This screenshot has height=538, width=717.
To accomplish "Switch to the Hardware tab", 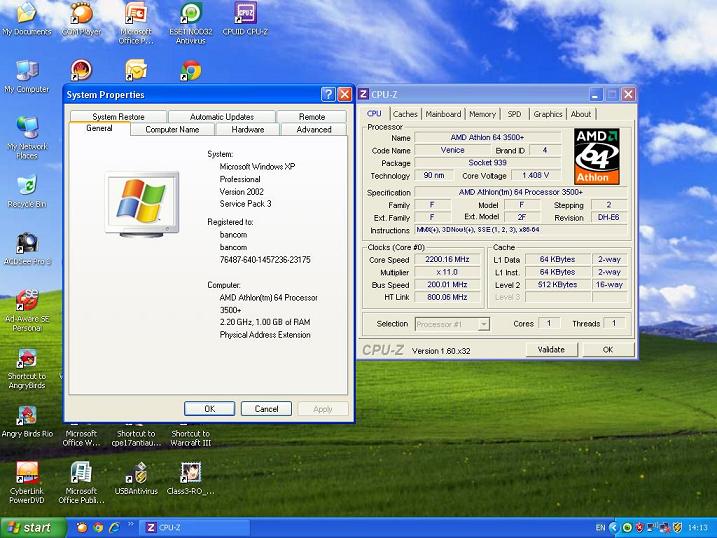I will click(248, 129).
